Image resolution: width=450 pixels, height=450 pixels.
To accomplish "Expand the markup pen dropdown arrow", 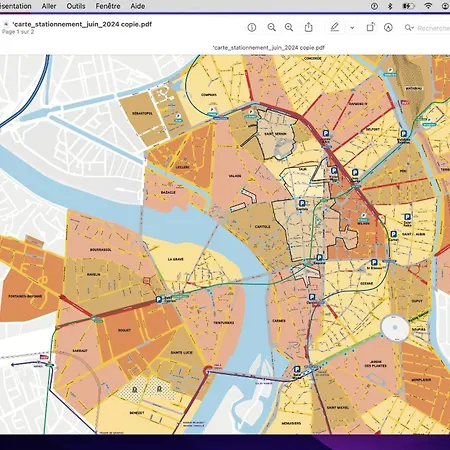I will point(352,28).
